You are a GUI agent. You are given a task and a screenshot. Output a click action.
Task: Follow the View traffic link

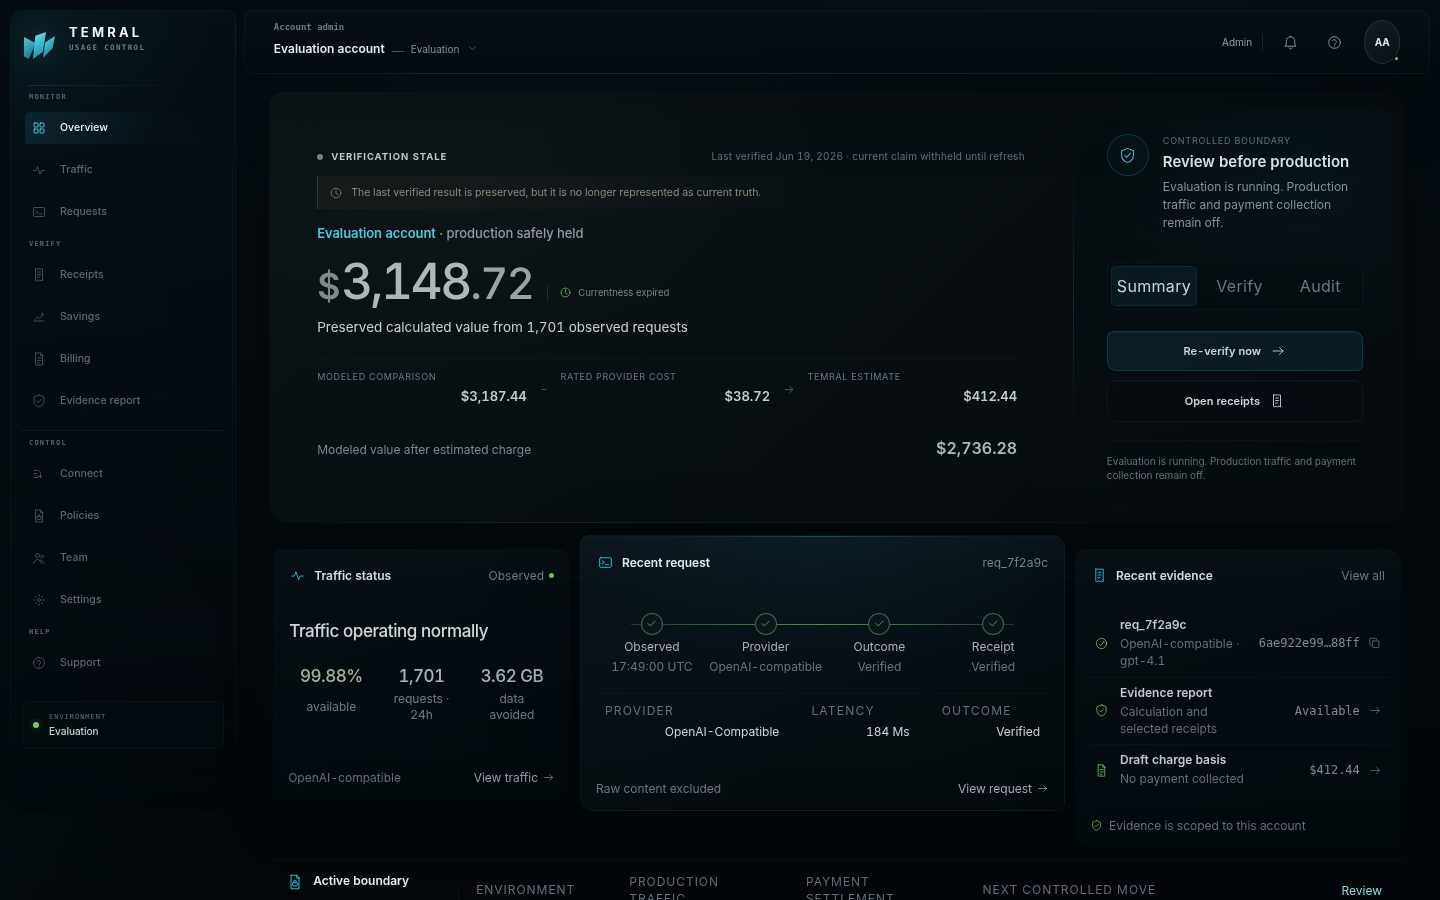[514, 778]
